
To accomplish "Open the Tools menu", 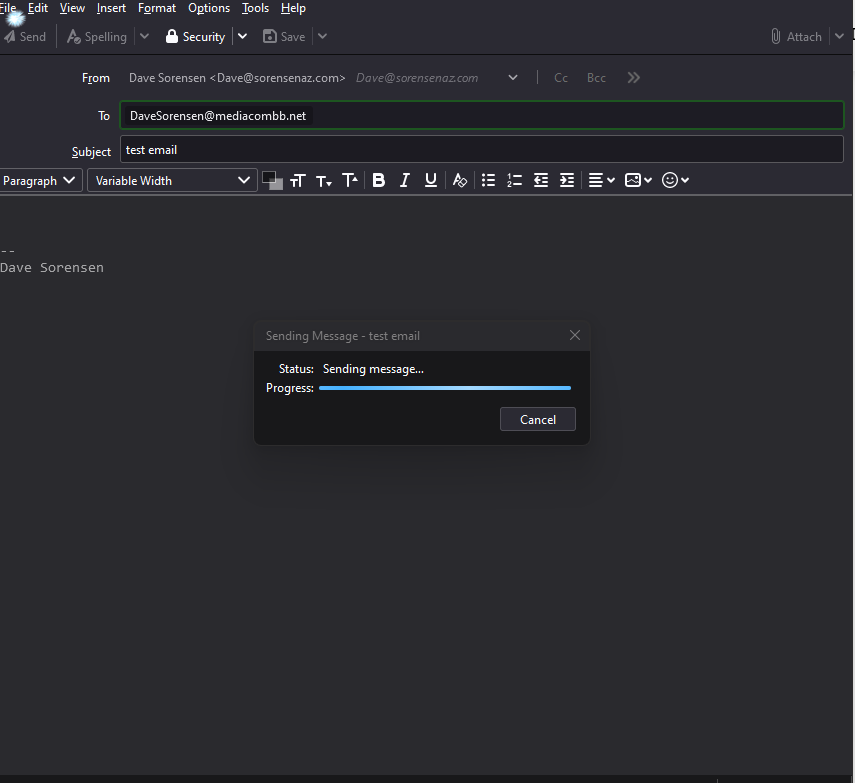I will 255,8.
